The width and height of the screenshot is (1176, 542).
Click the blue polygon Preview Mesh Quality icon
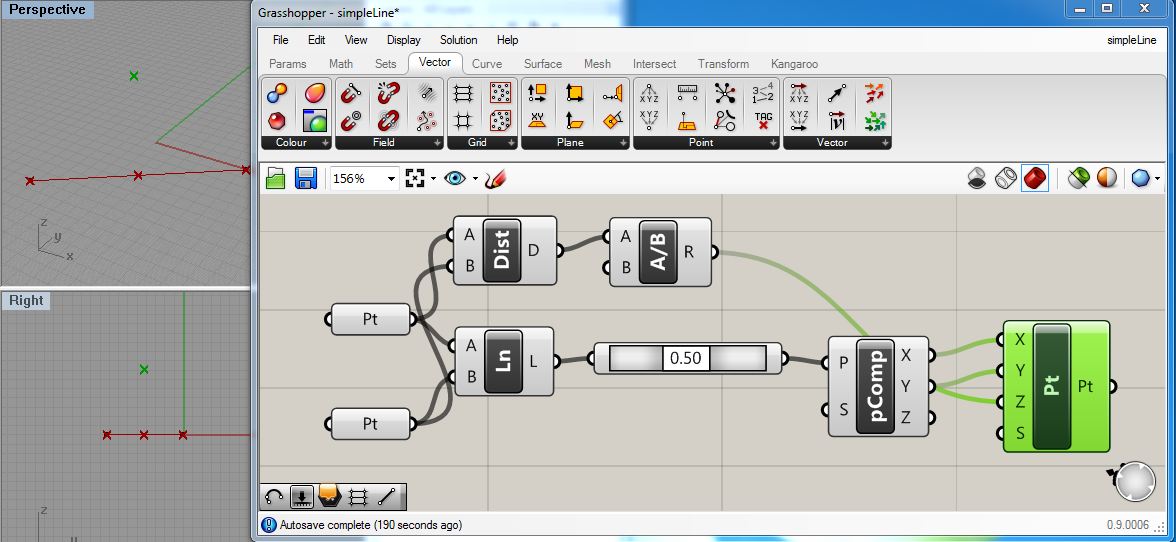click(1140, 178)
